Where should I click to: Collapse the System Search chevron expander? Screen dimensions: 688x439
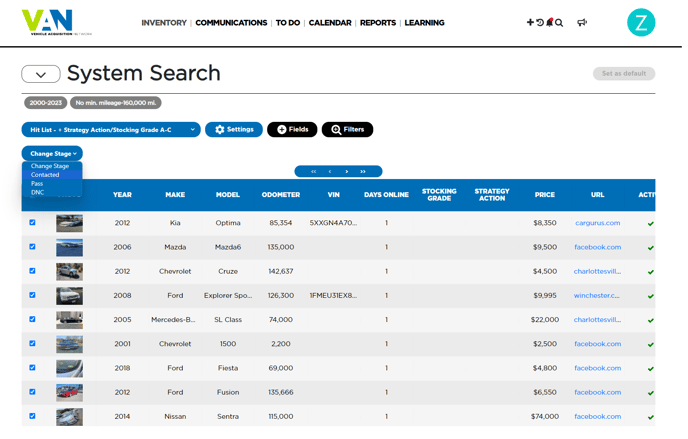tap(41, 75)
